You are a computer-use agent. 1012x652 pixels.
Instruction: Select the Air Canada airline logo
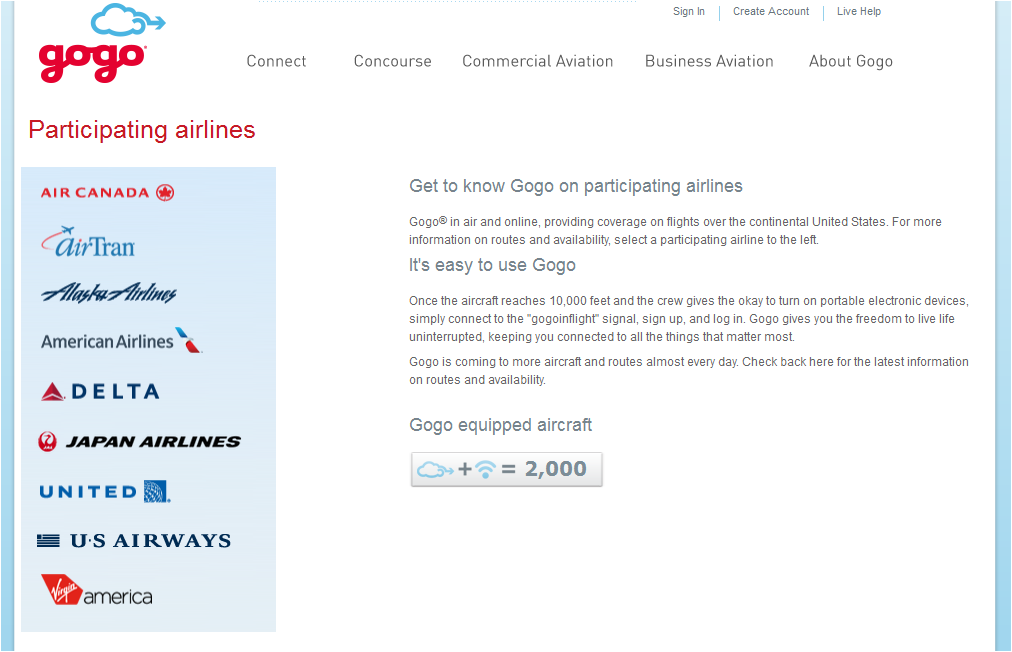(x=107, y=192)
